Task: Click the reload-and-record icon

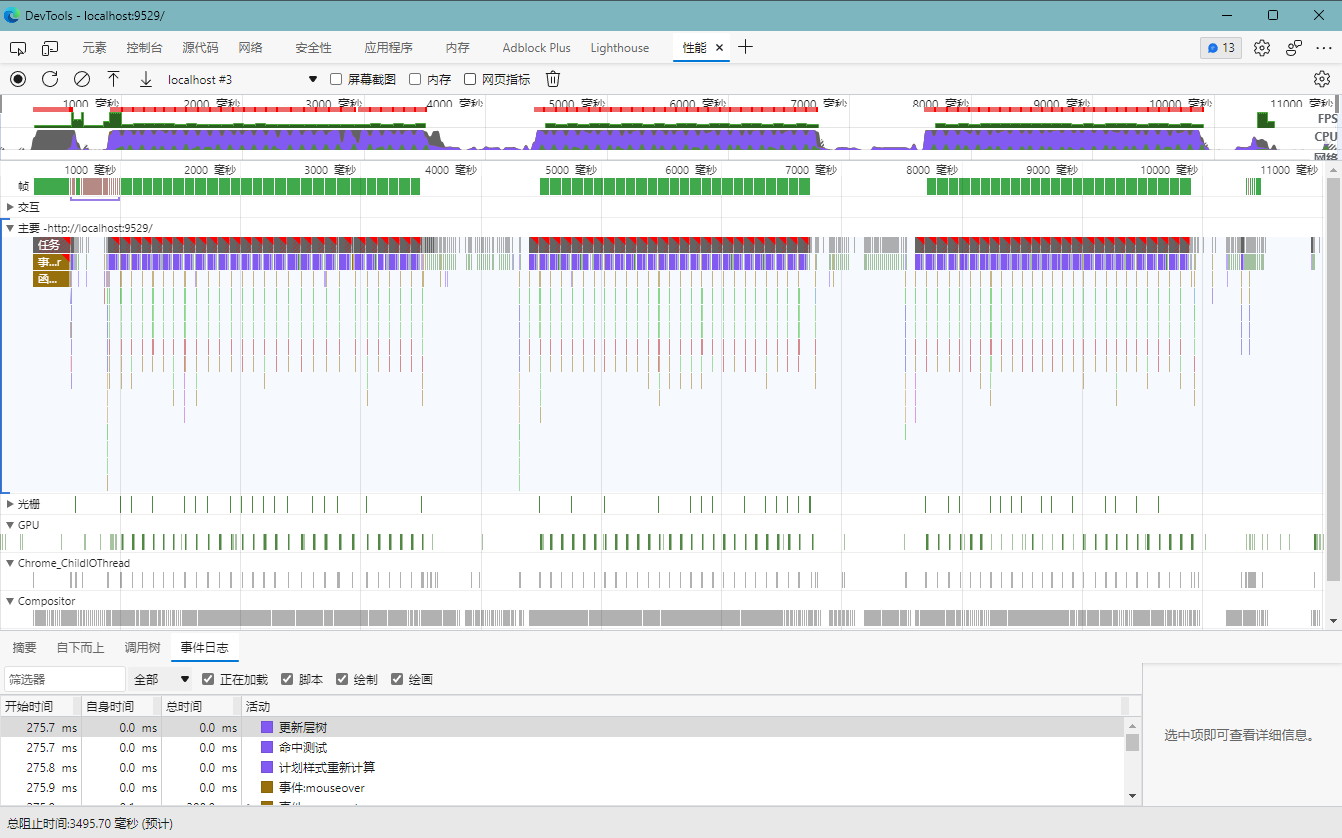Action: pyautogui.click(x=50, y=79)
